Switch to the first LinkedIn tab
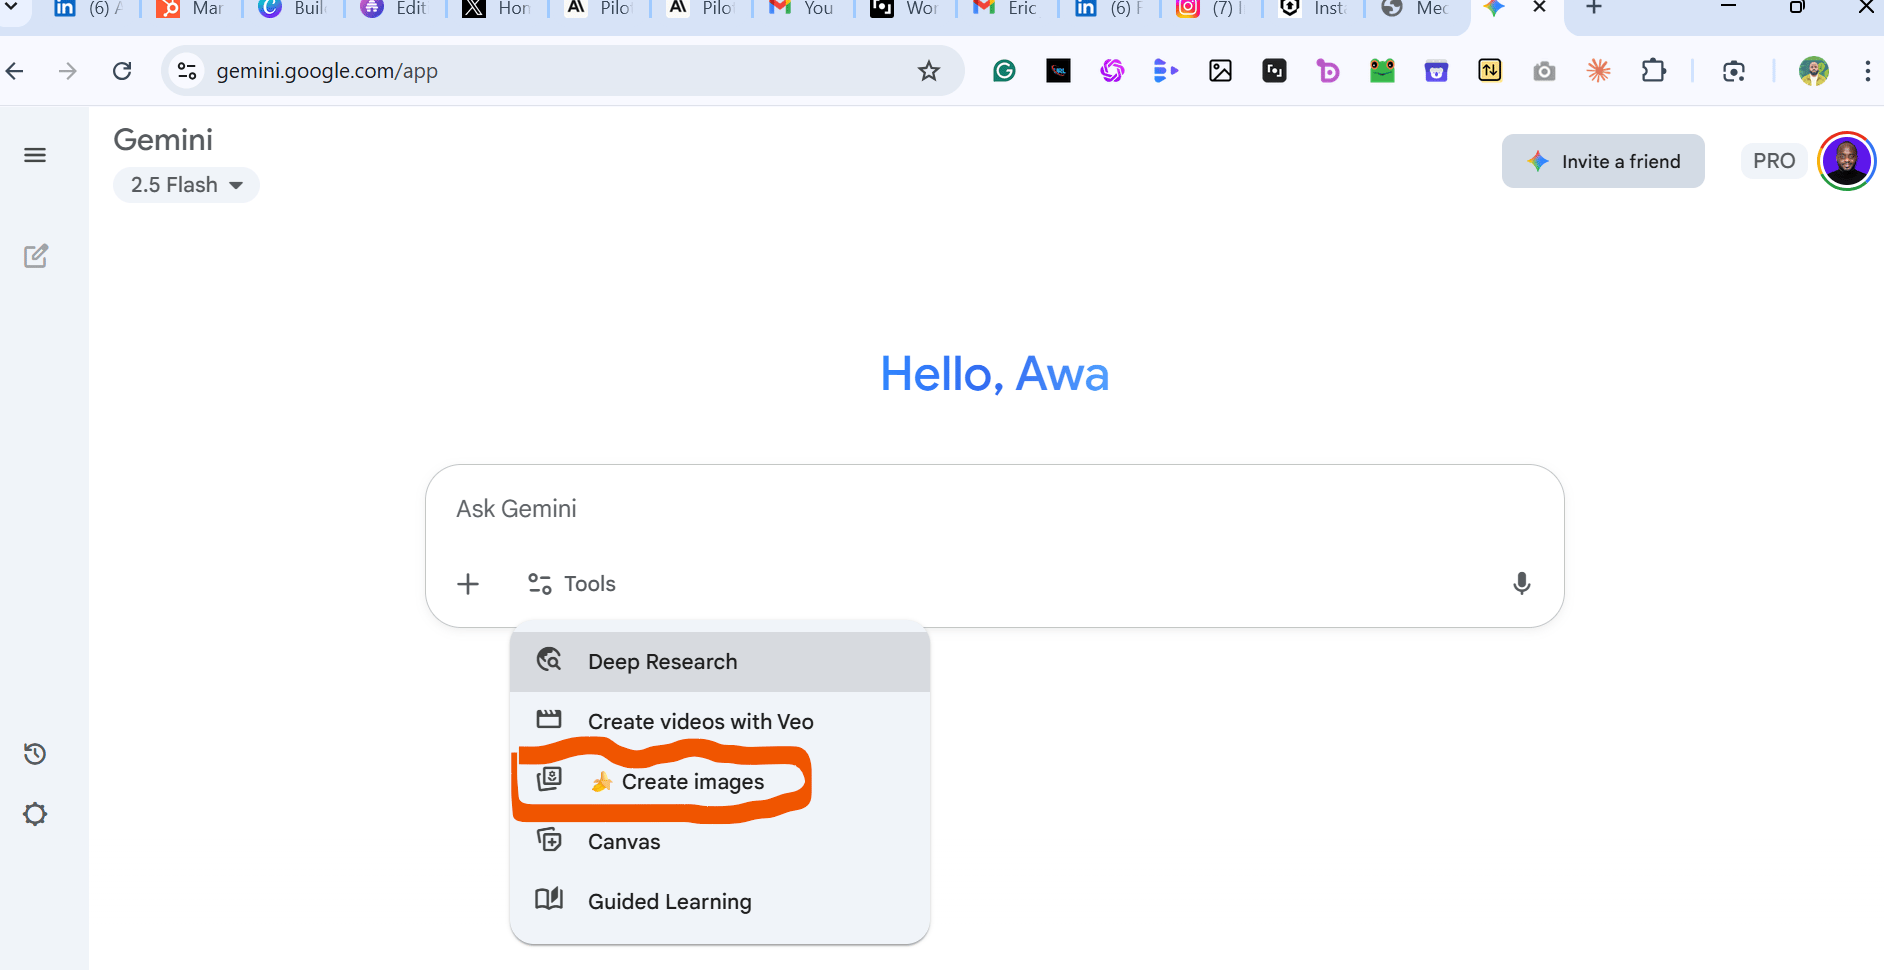 [x=90, y=9]
